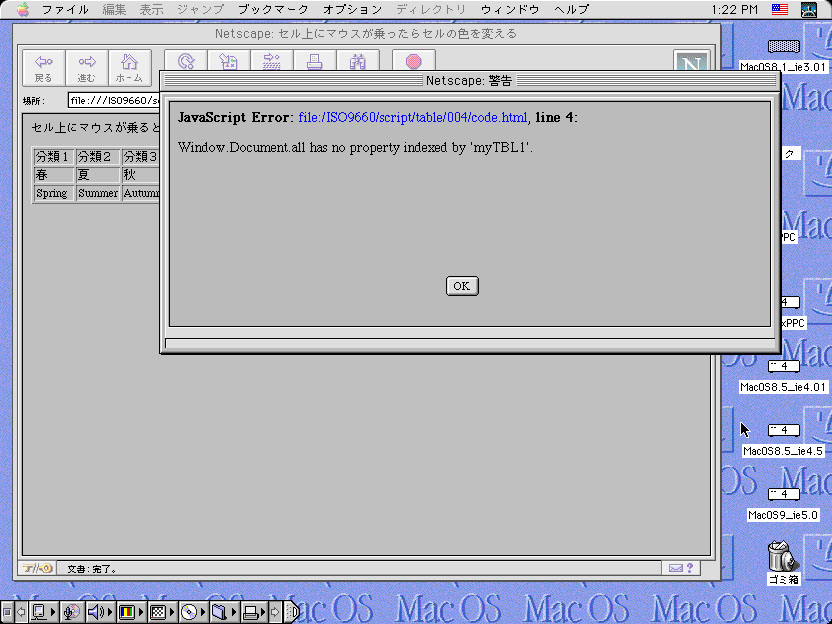Open the monitor resolution checkerboard module
Screen dimensions: 832x624
coord(162,612)
